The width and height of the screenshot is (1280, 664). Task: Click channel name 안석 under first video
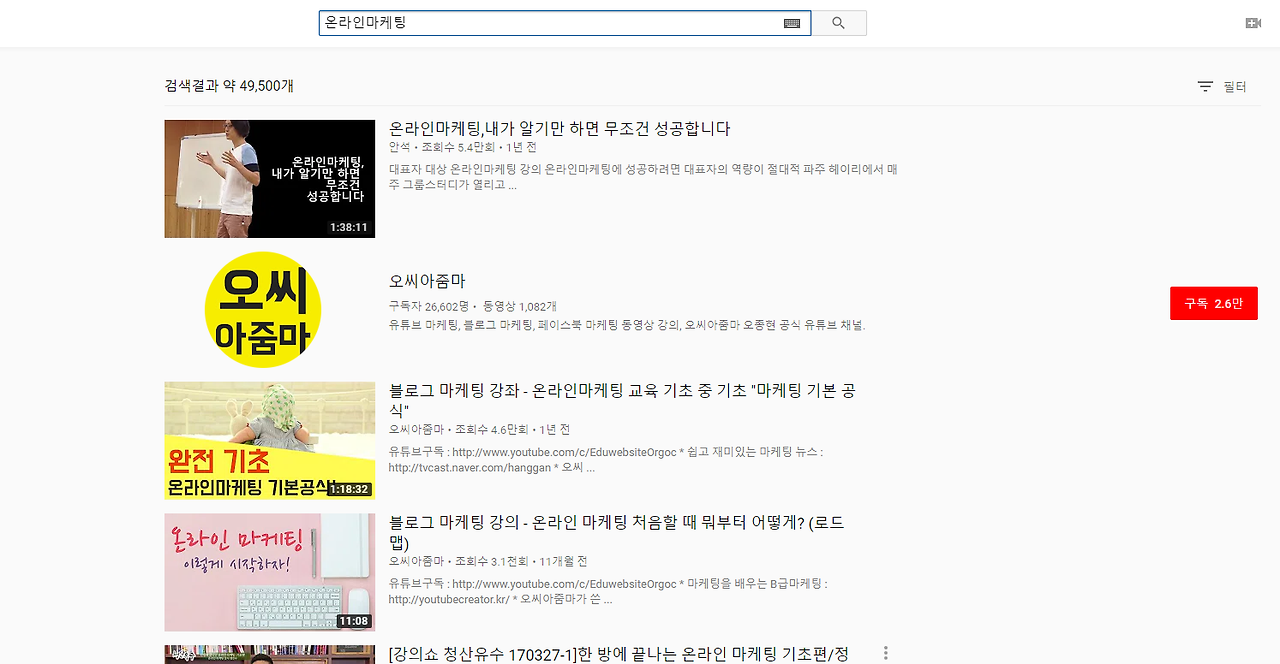[399, 147]
